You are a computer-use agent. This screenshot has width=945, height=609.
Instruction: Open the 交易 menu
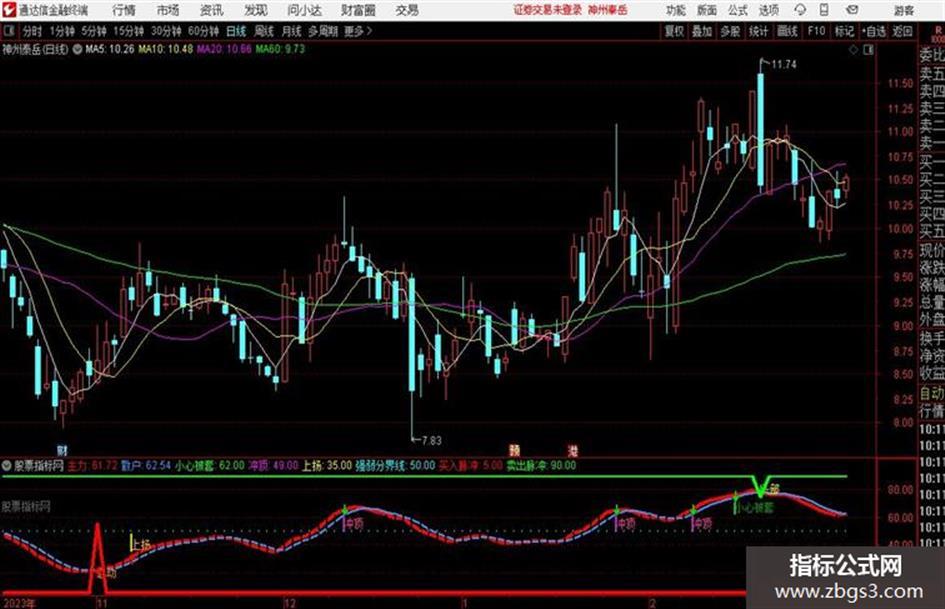(x=407, y=10)
